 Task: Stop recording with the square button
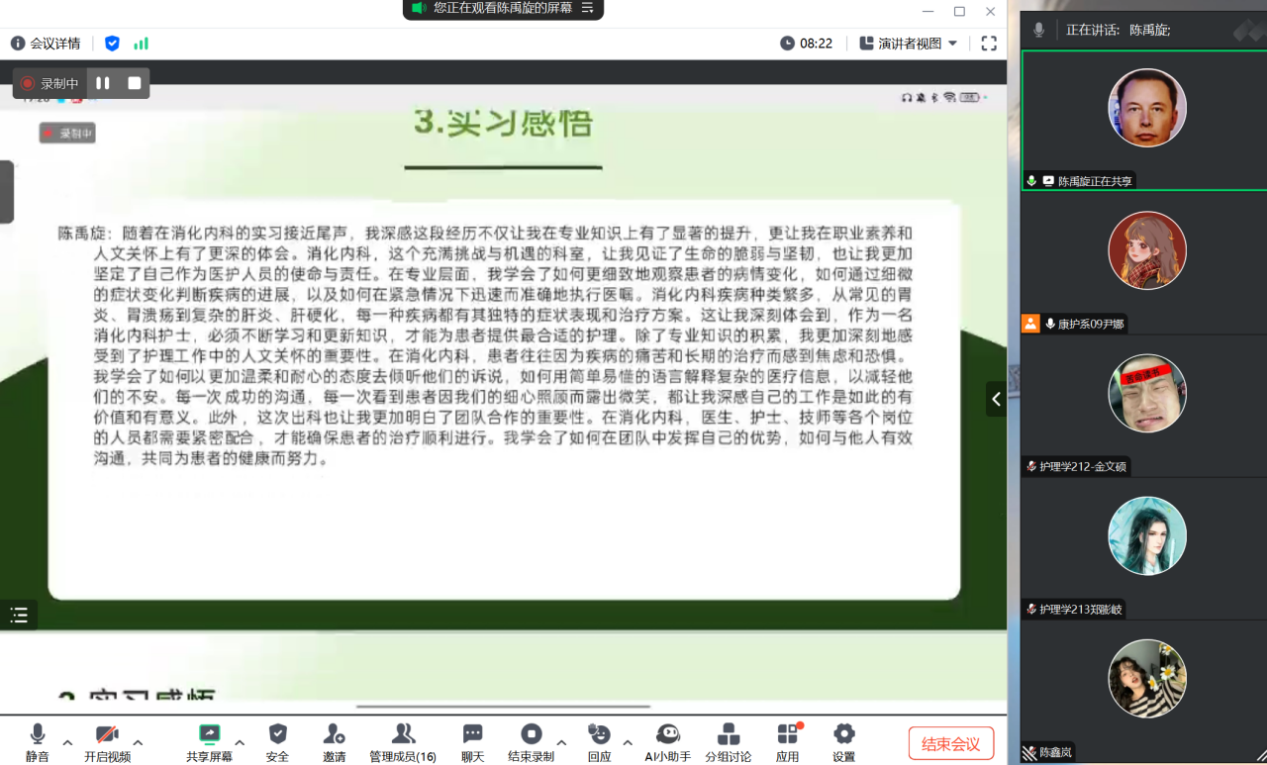pyautogui.click(x=134, y=83)
